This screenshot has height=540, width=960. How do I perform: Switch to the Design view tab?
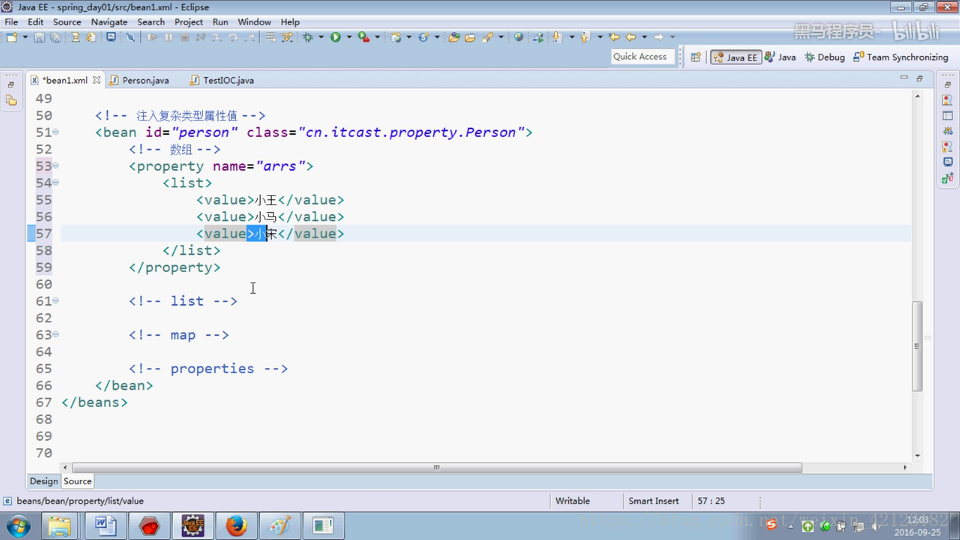click(43, 481)
